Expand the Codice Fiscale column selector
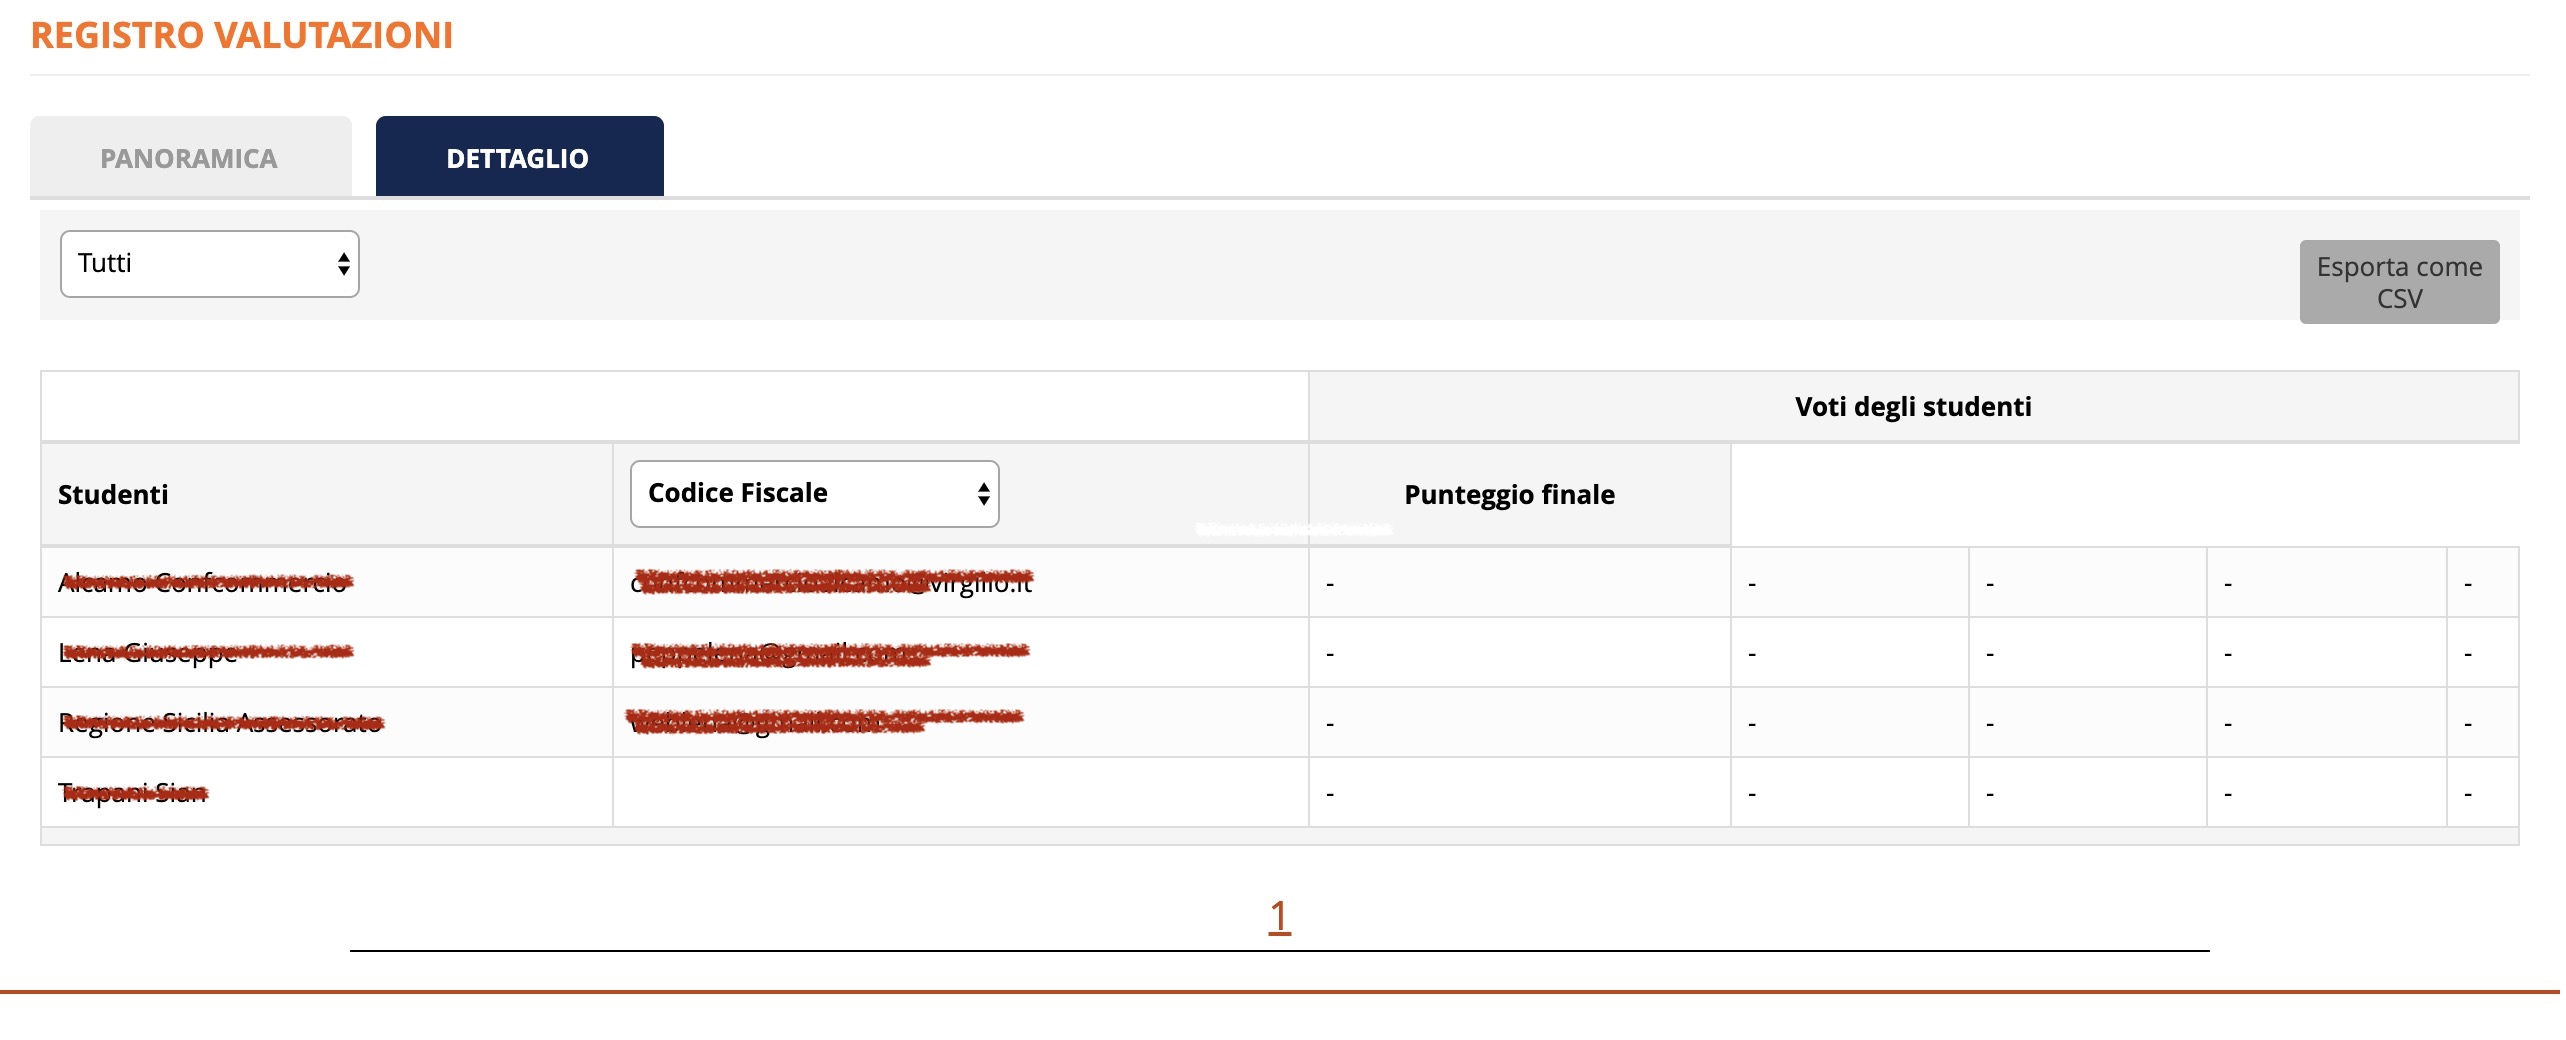Image resolution: width=2566 pixels, height=1040 pixels. tap(814, 493)
